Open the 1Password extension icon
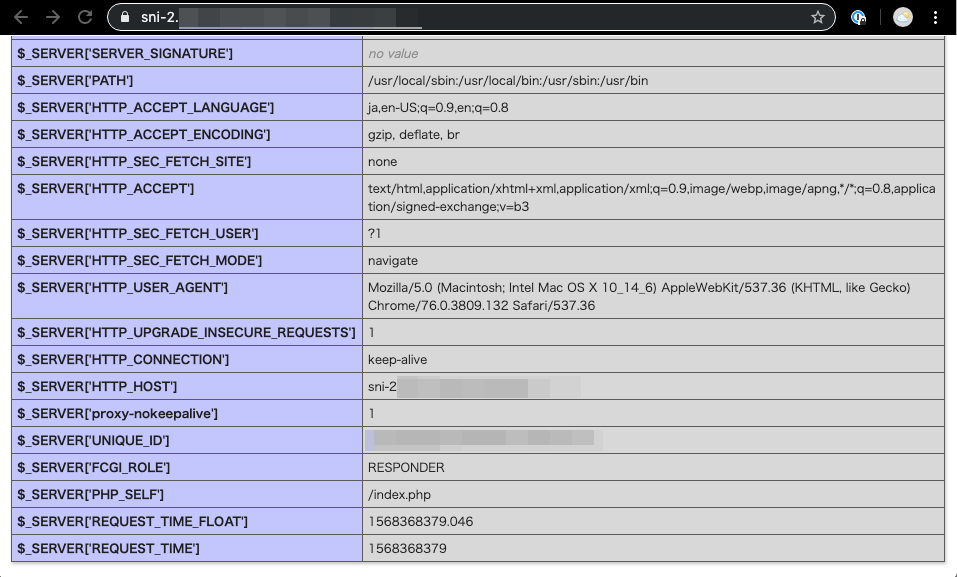Screen dimensions: 957x577 (858, 17)
